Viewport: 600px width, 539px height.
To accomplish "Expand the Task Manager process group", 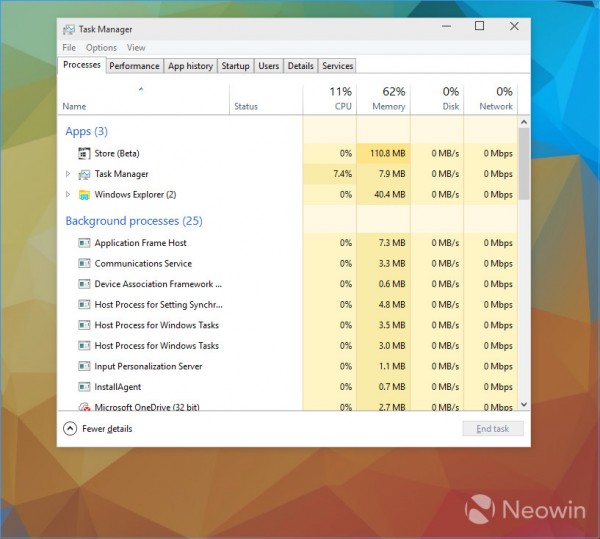I will pyautogui.click(x=68, y=174).
